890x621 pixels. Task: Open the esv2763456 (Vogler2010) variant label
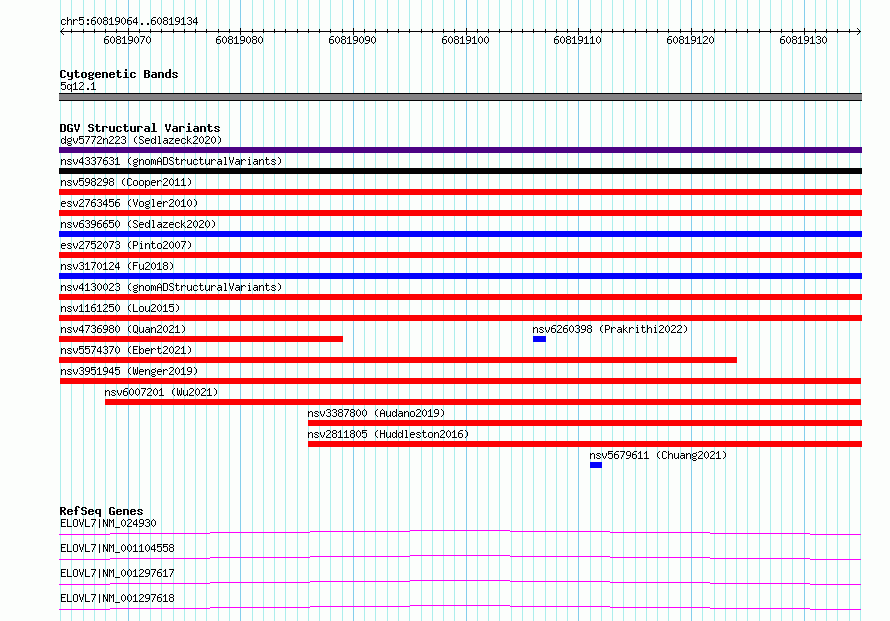(x=129, y=203)
